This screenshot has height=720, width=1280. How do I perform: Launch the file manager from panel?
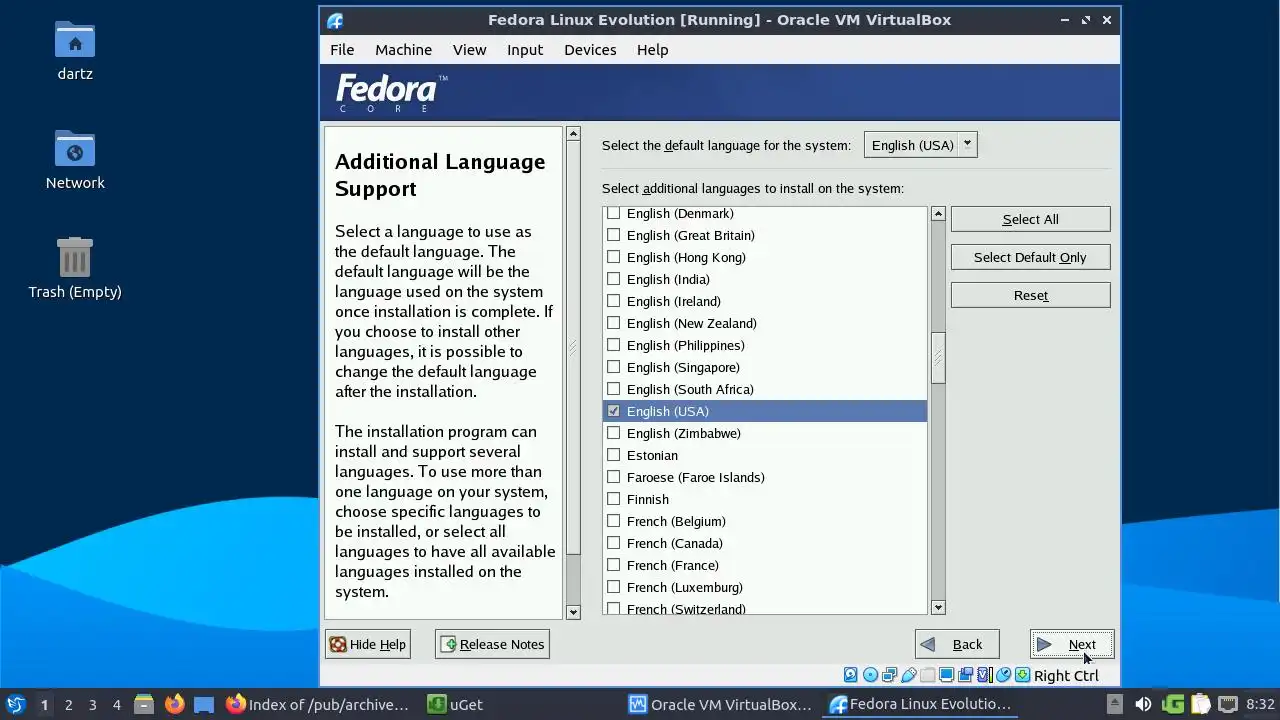point(144,704)
